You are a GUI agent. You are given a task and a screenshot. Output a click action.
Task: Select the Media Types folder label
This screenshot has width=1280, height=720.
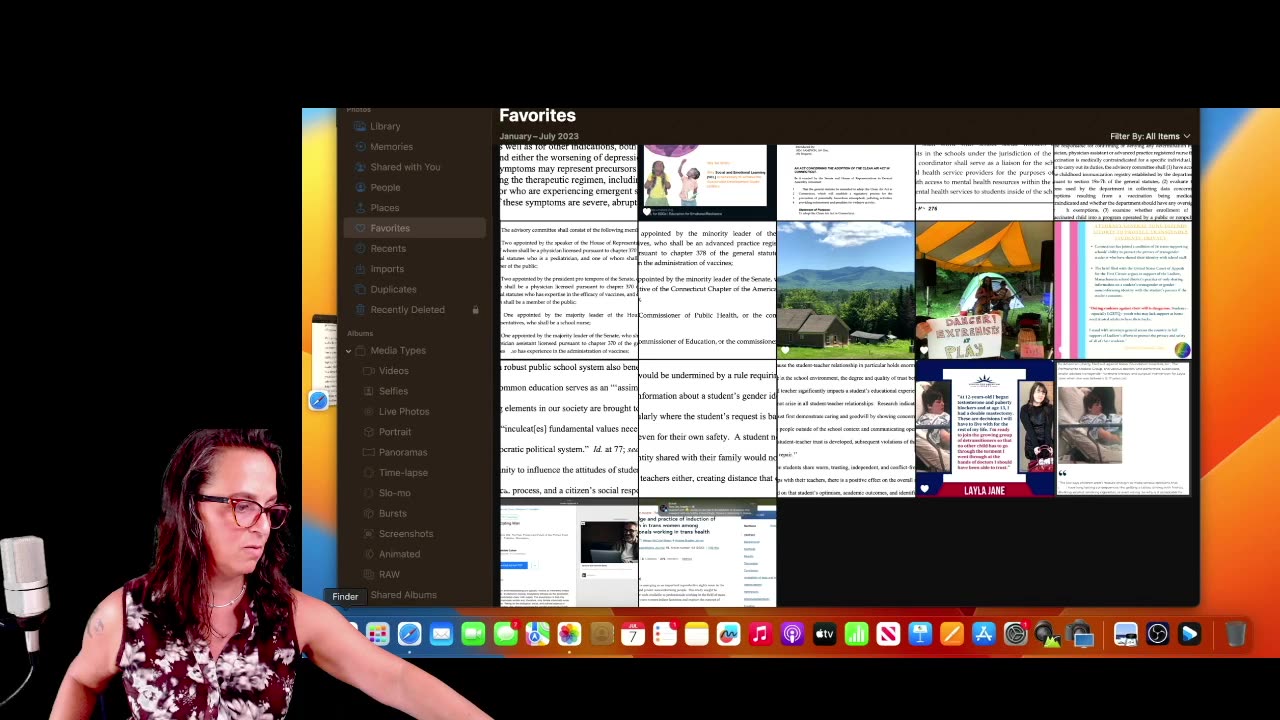[x=398, y=350]
